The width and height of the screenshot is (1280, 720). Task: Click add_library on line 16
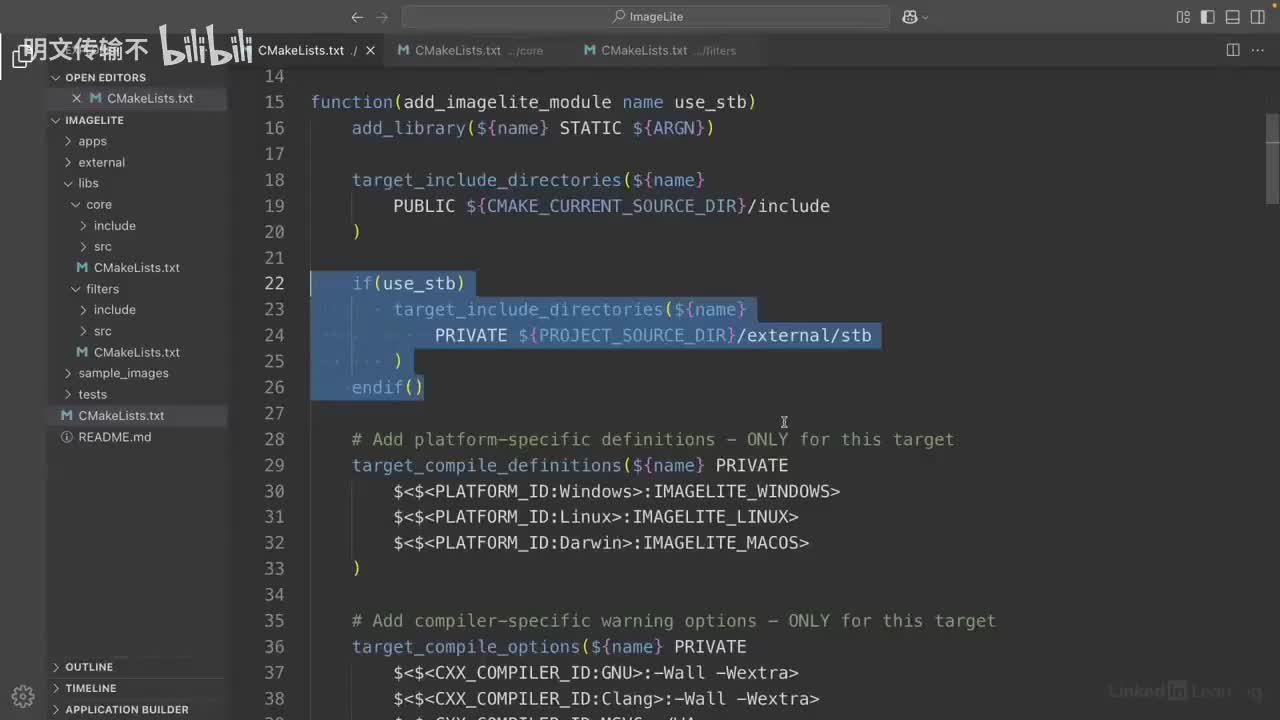408,128
